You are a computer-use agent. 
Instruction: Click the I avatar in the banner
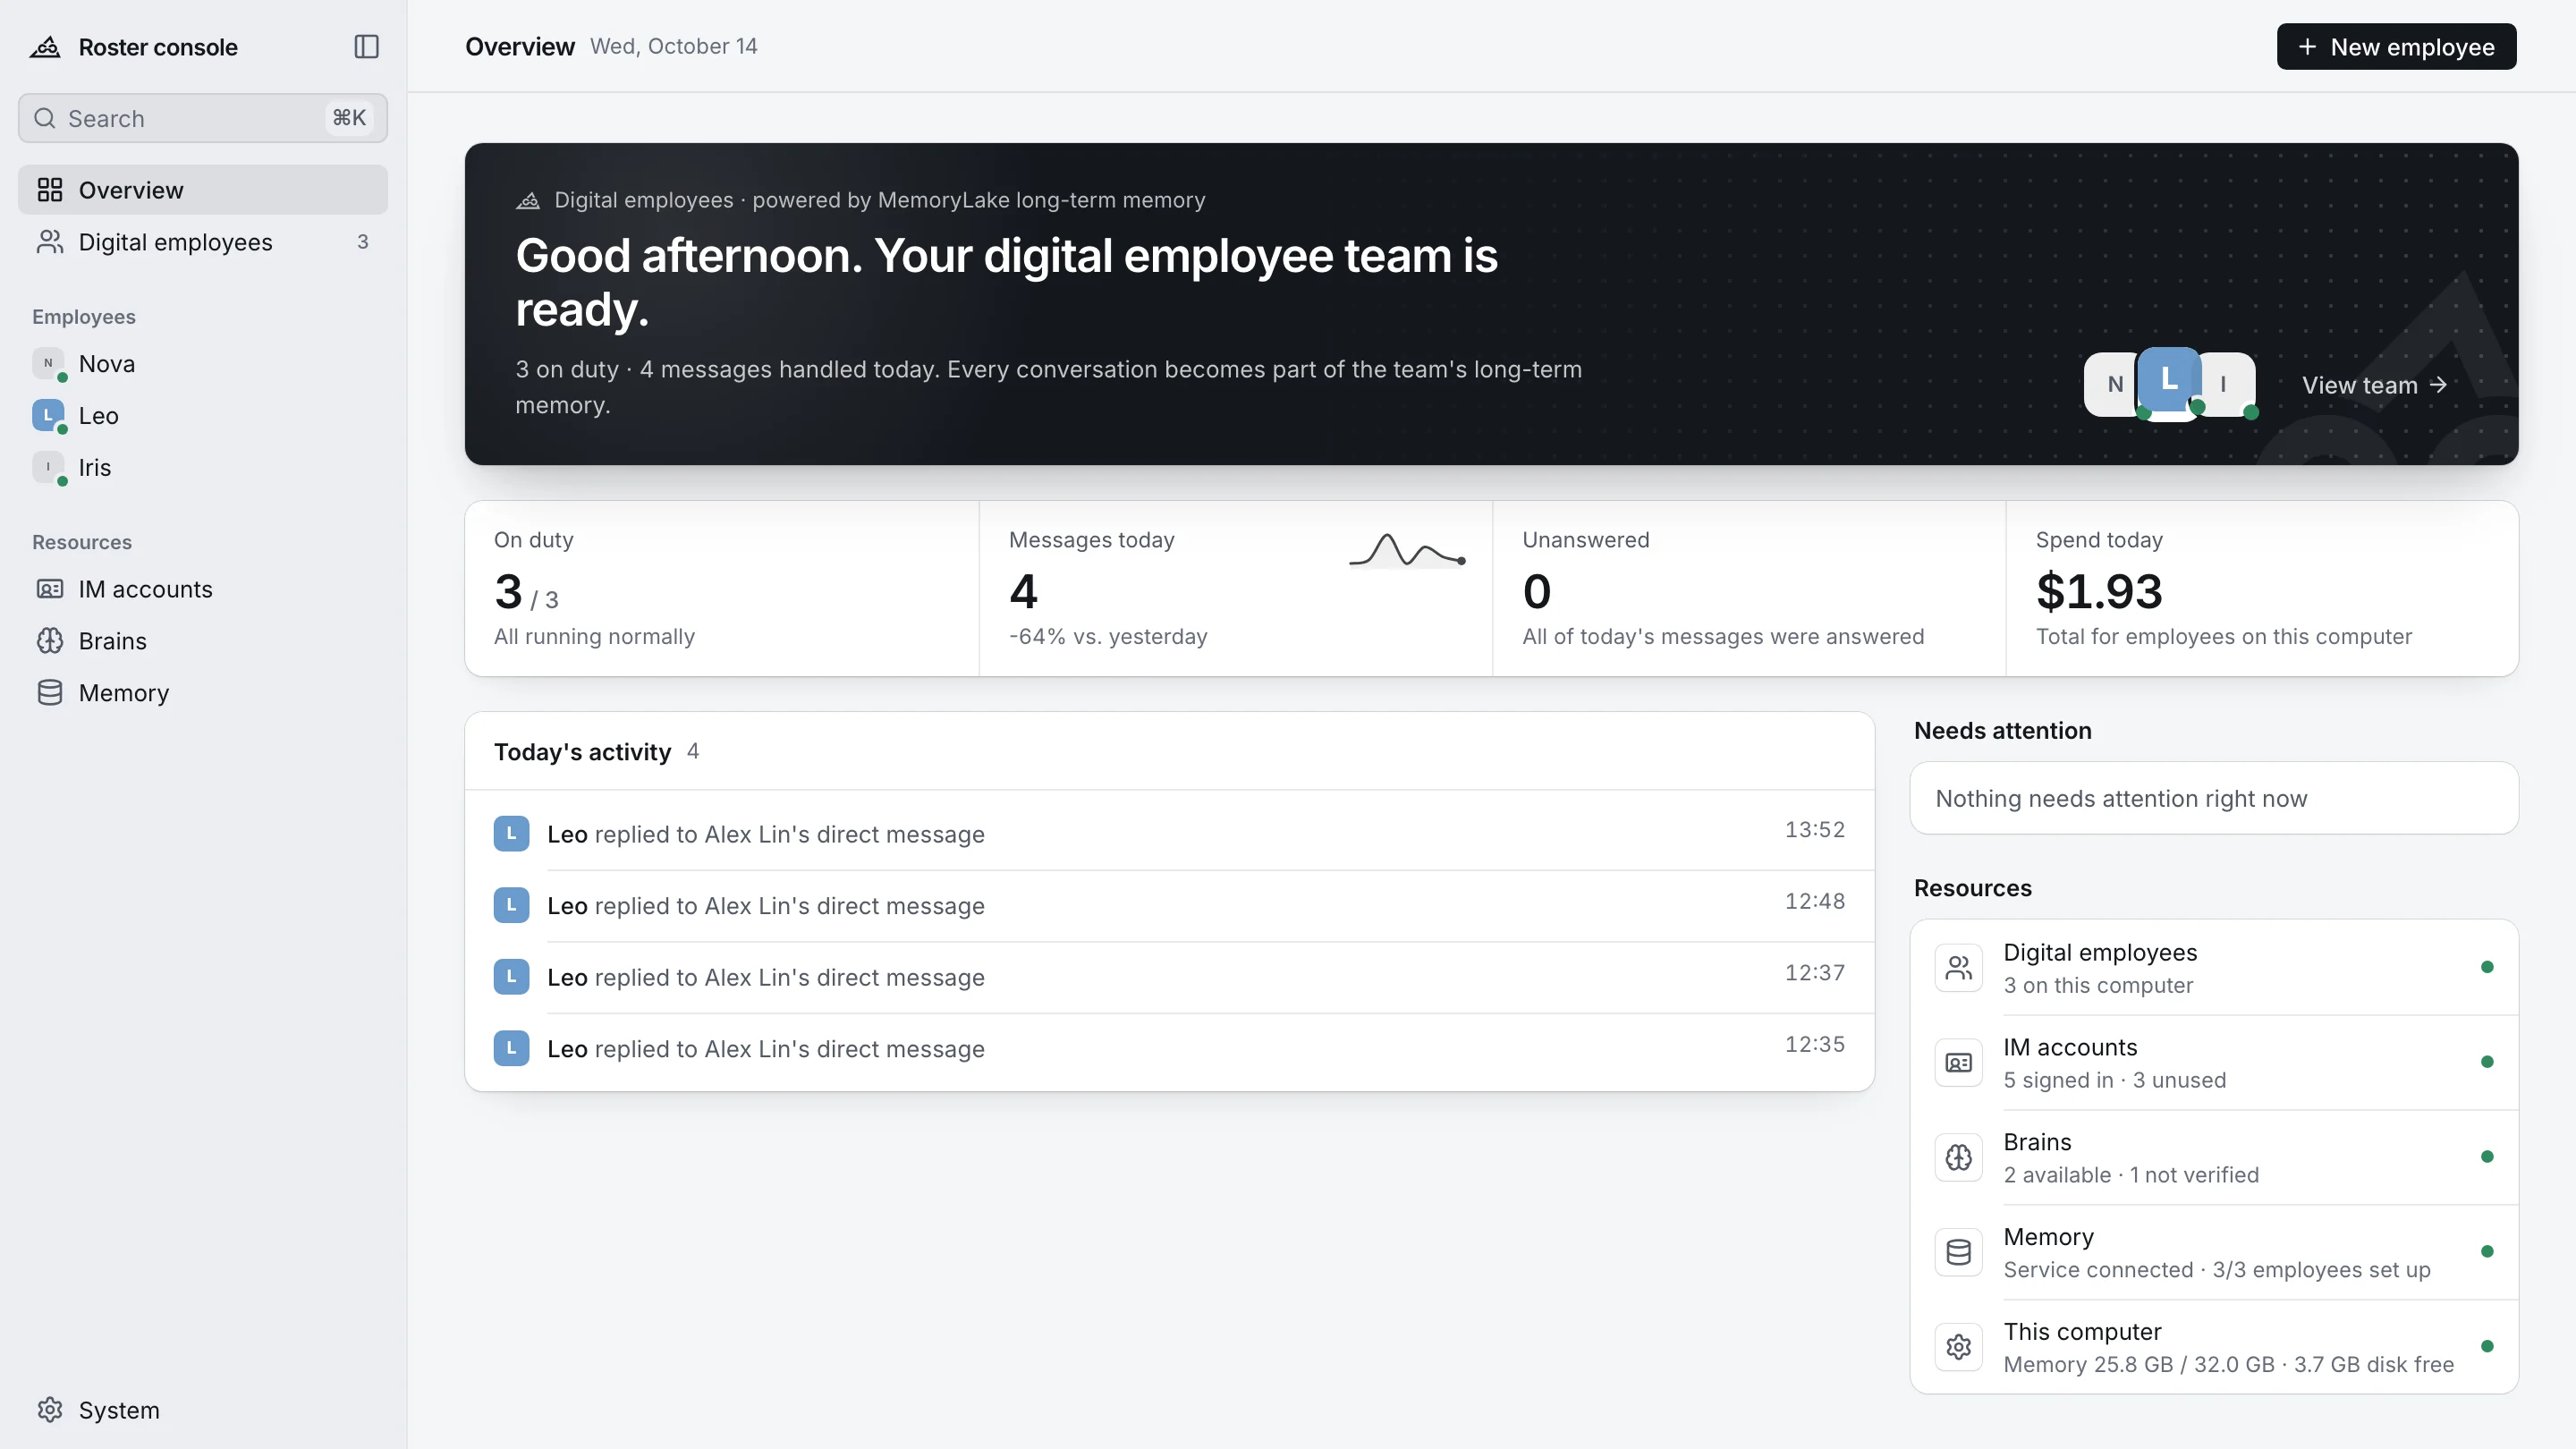(x=2227, y=384)
